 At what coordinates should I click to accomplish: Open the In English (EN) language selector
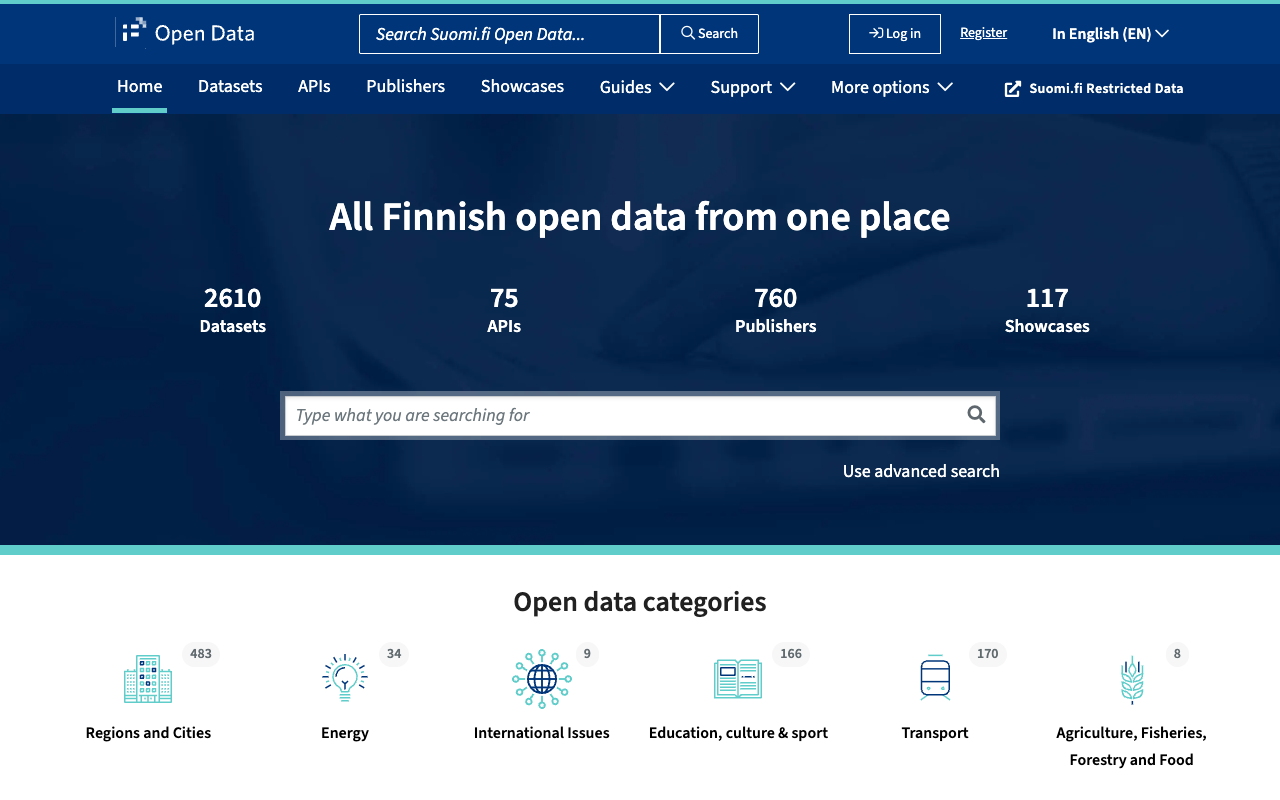point(1110,33)
